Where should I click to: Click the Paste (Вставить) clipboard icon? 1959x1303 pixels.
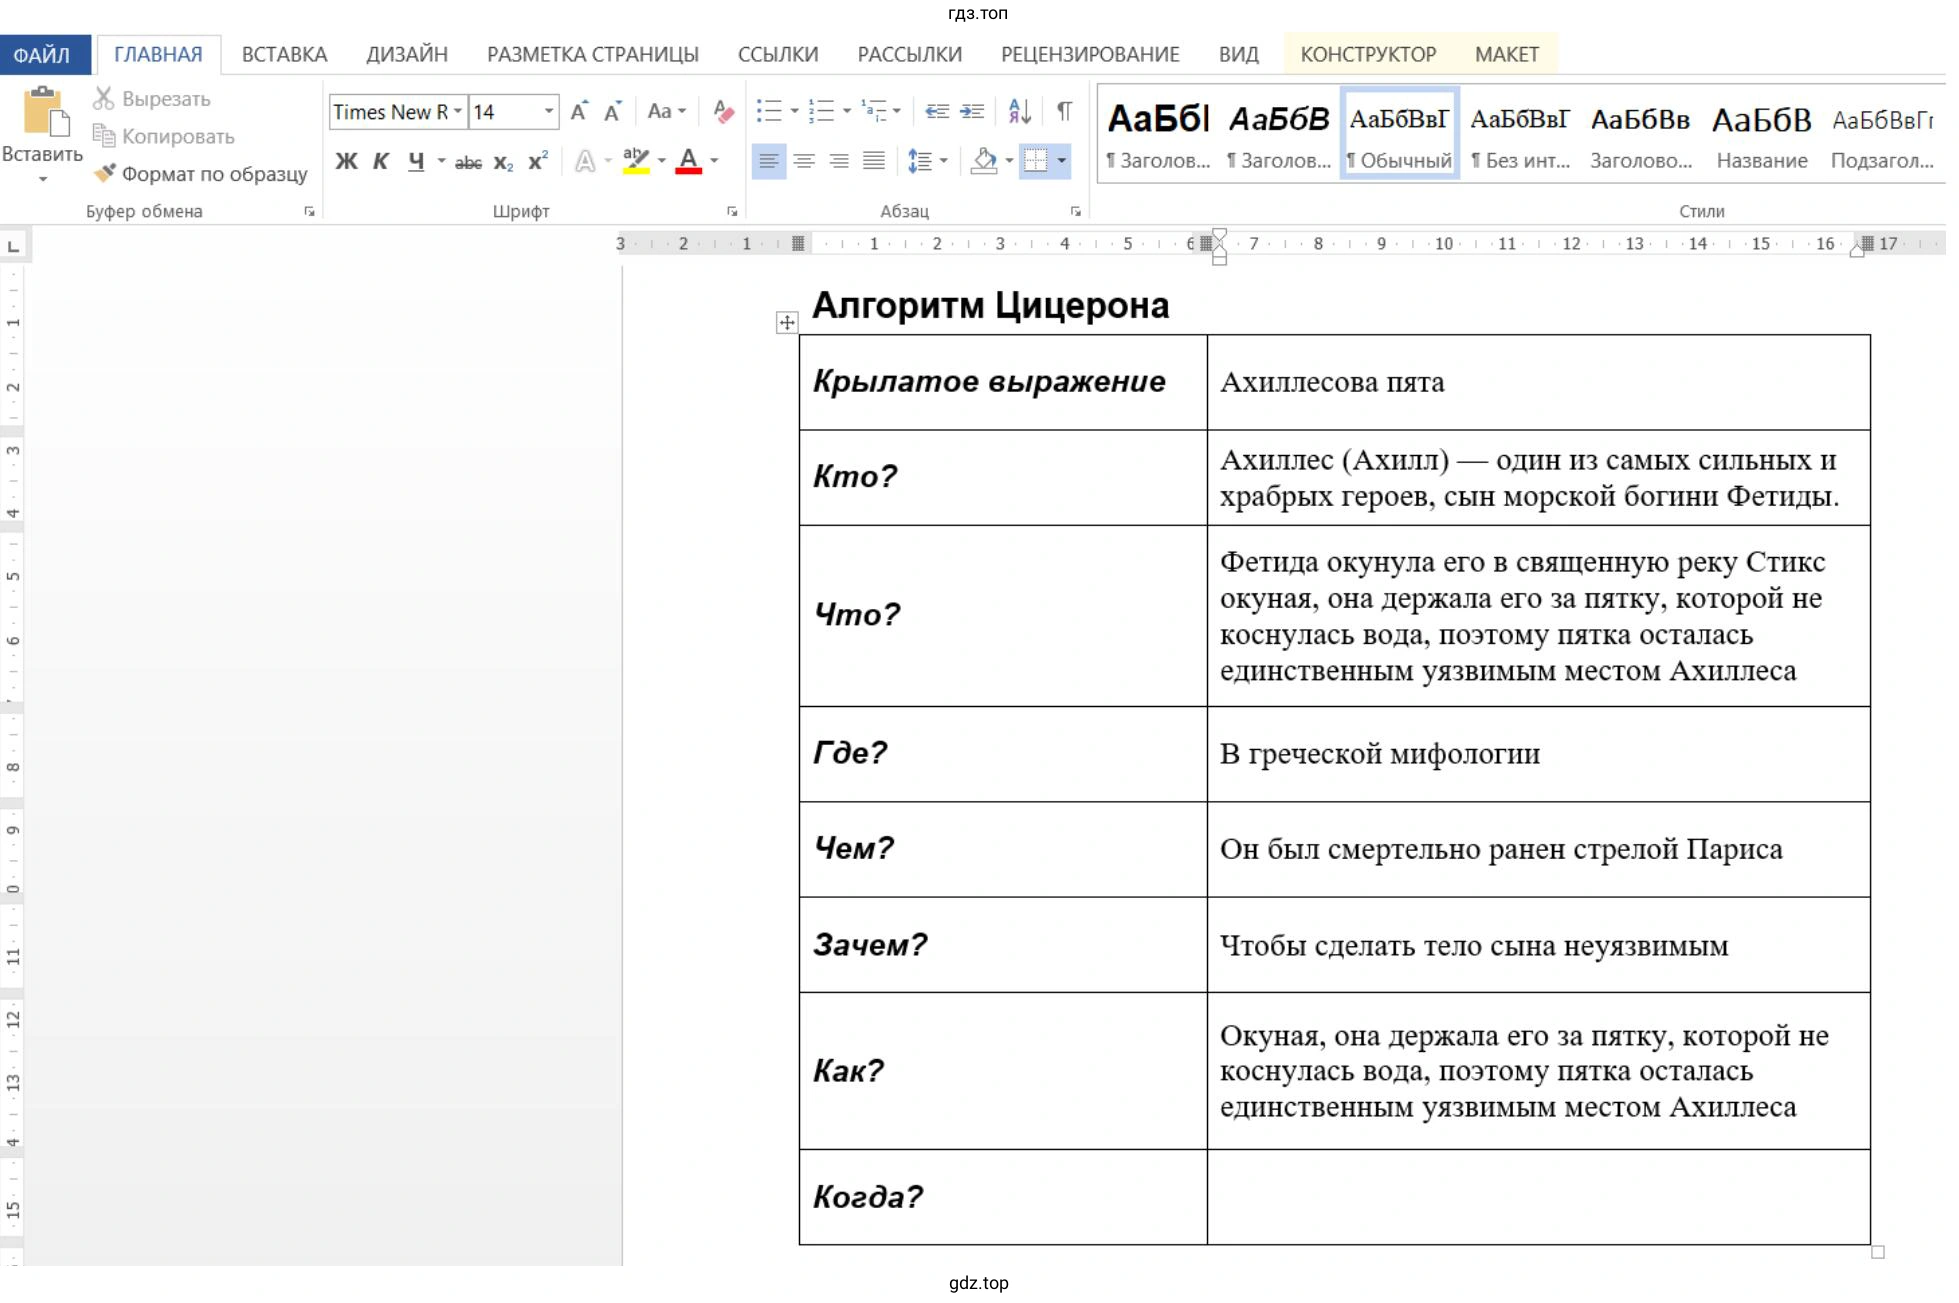coord(44,110)
